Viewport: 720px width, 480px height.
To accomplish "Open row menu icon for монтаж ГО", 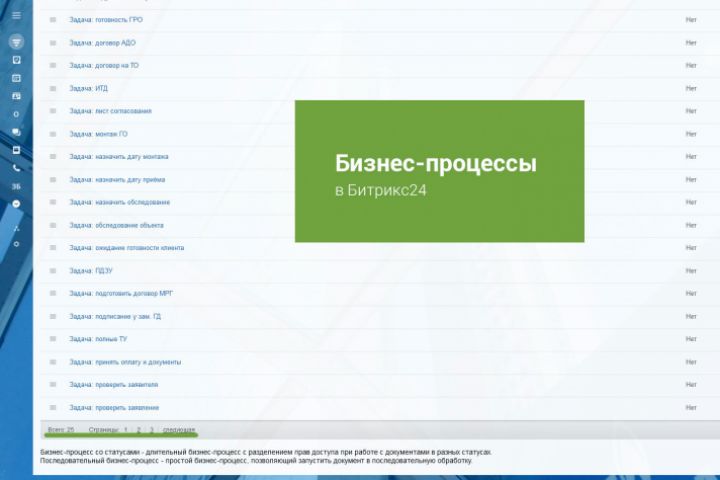I will (x=53, y=134).
